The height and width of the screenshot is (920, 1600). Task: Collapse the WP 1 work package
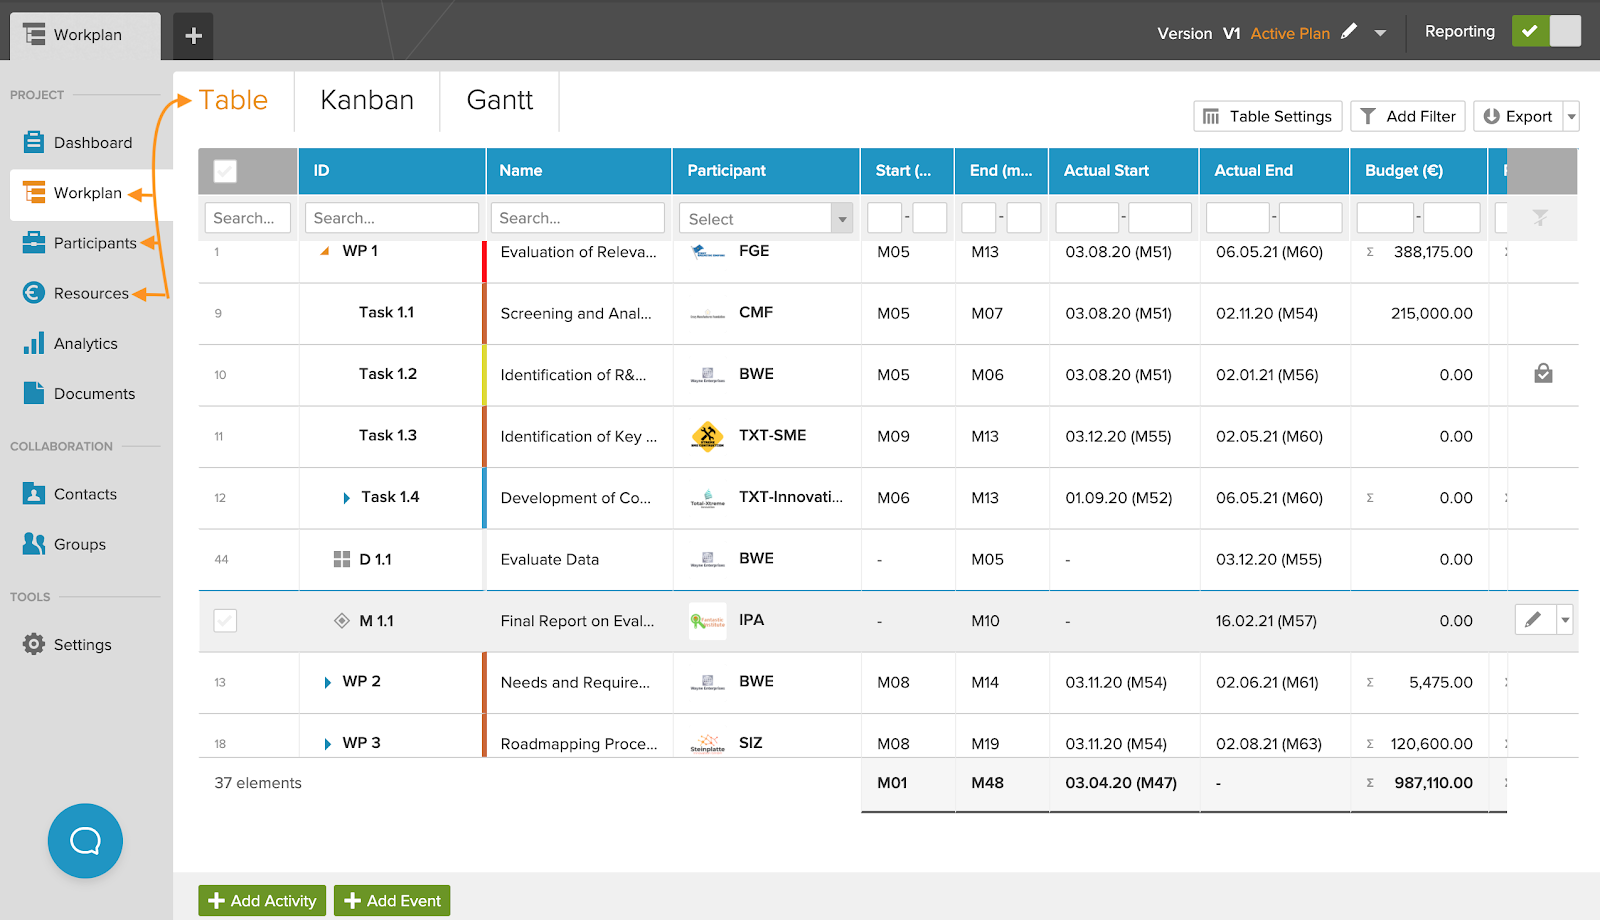click(324, 251)
